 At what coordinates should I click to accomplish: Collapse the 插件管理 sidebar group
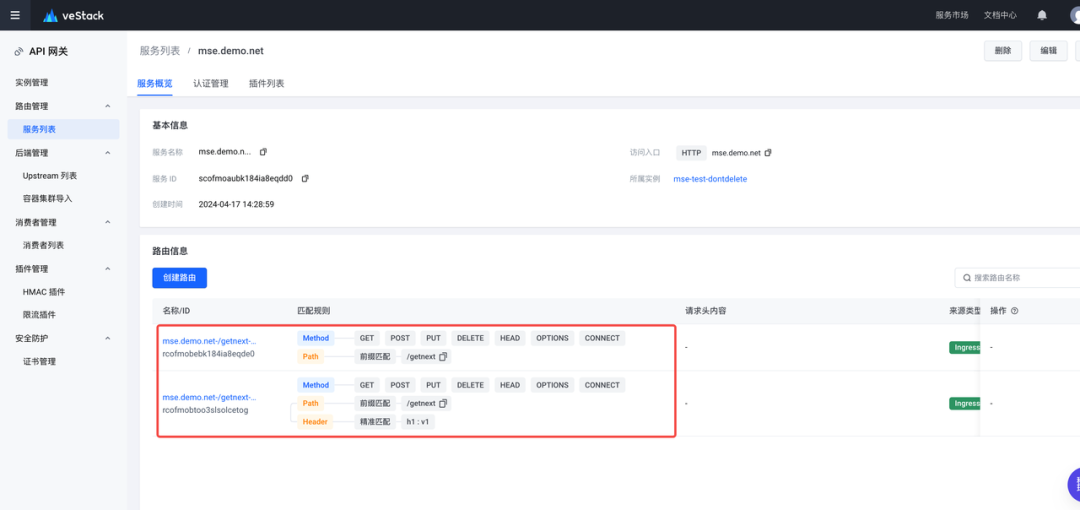pyautogui.click(x=107, y=269)
